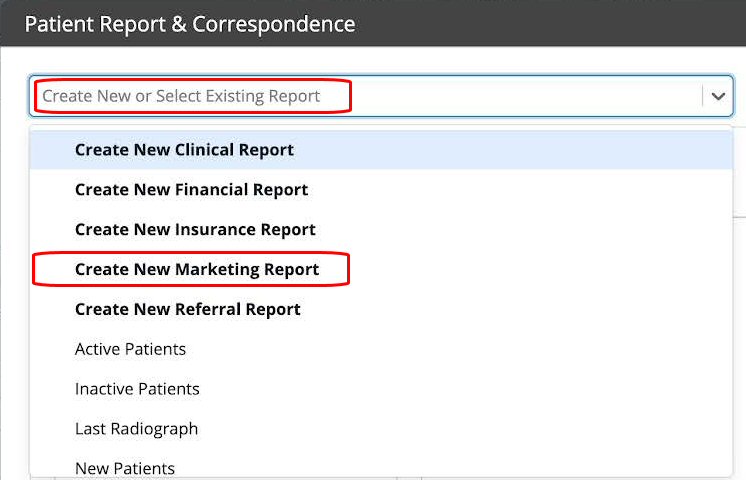Choose Create New Financial Report
This screenshot has width=746, height=480.
381,190
